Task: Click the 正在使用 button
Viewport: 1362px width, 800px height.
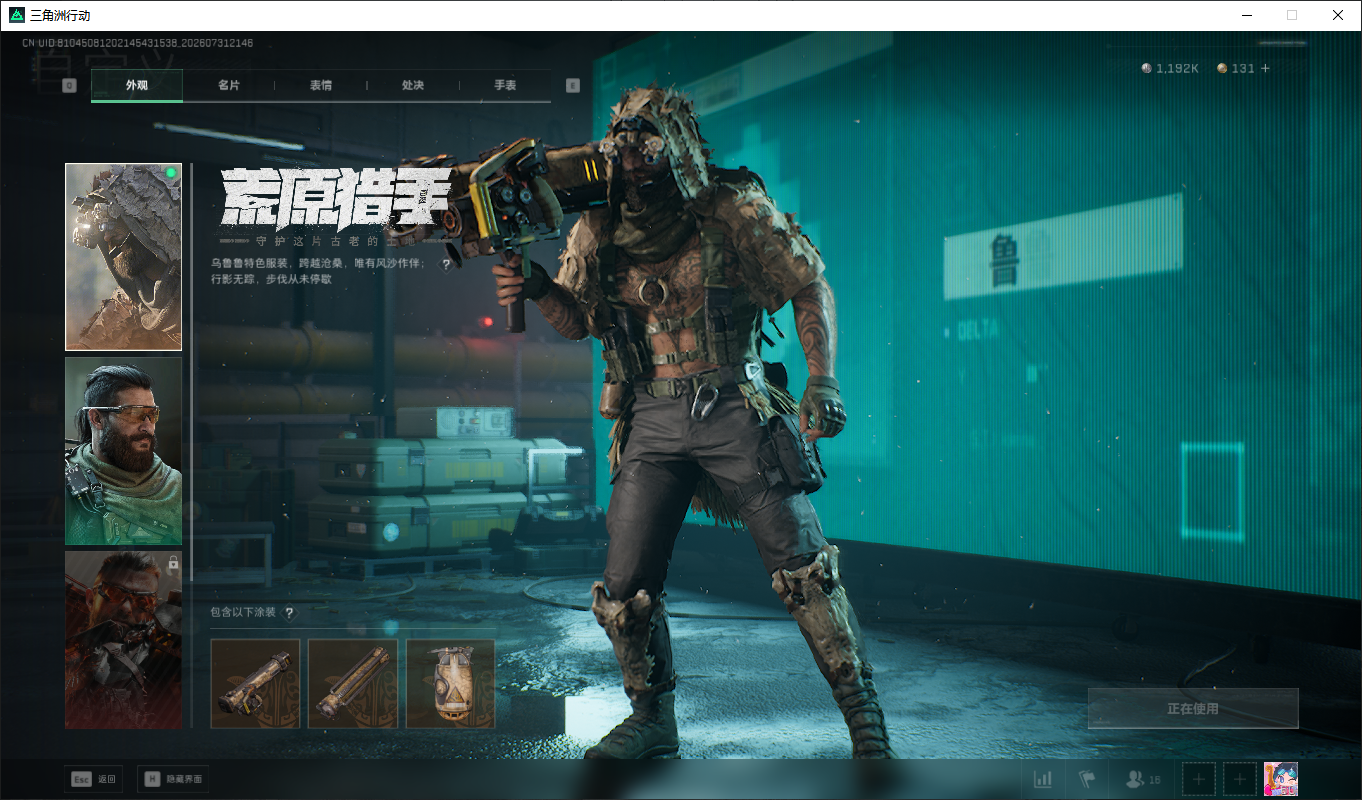Action: (1193, 709)
